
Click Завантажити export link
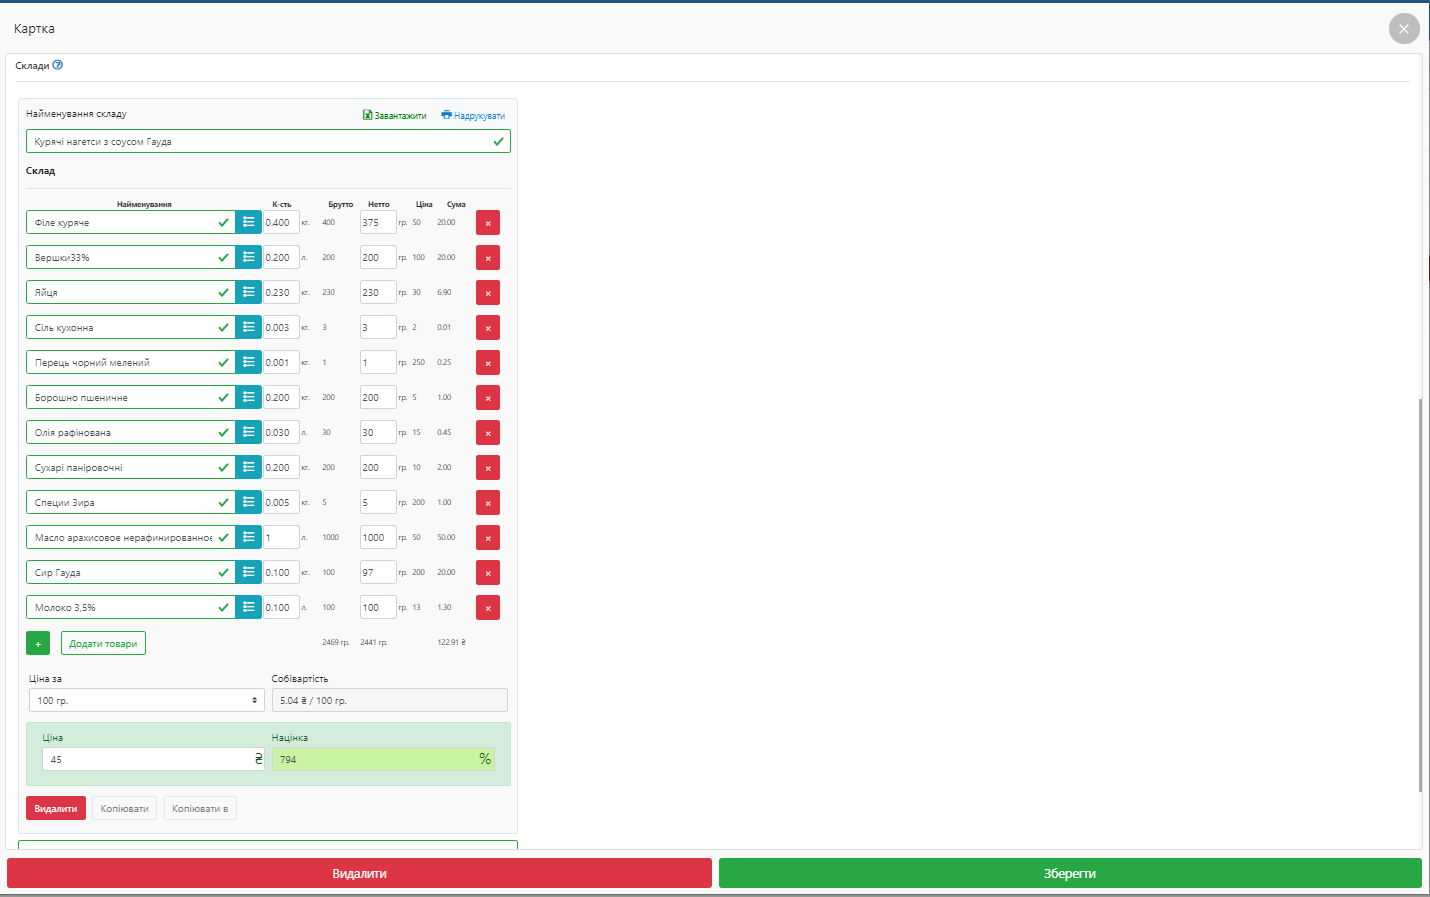[x=395, y=116]
